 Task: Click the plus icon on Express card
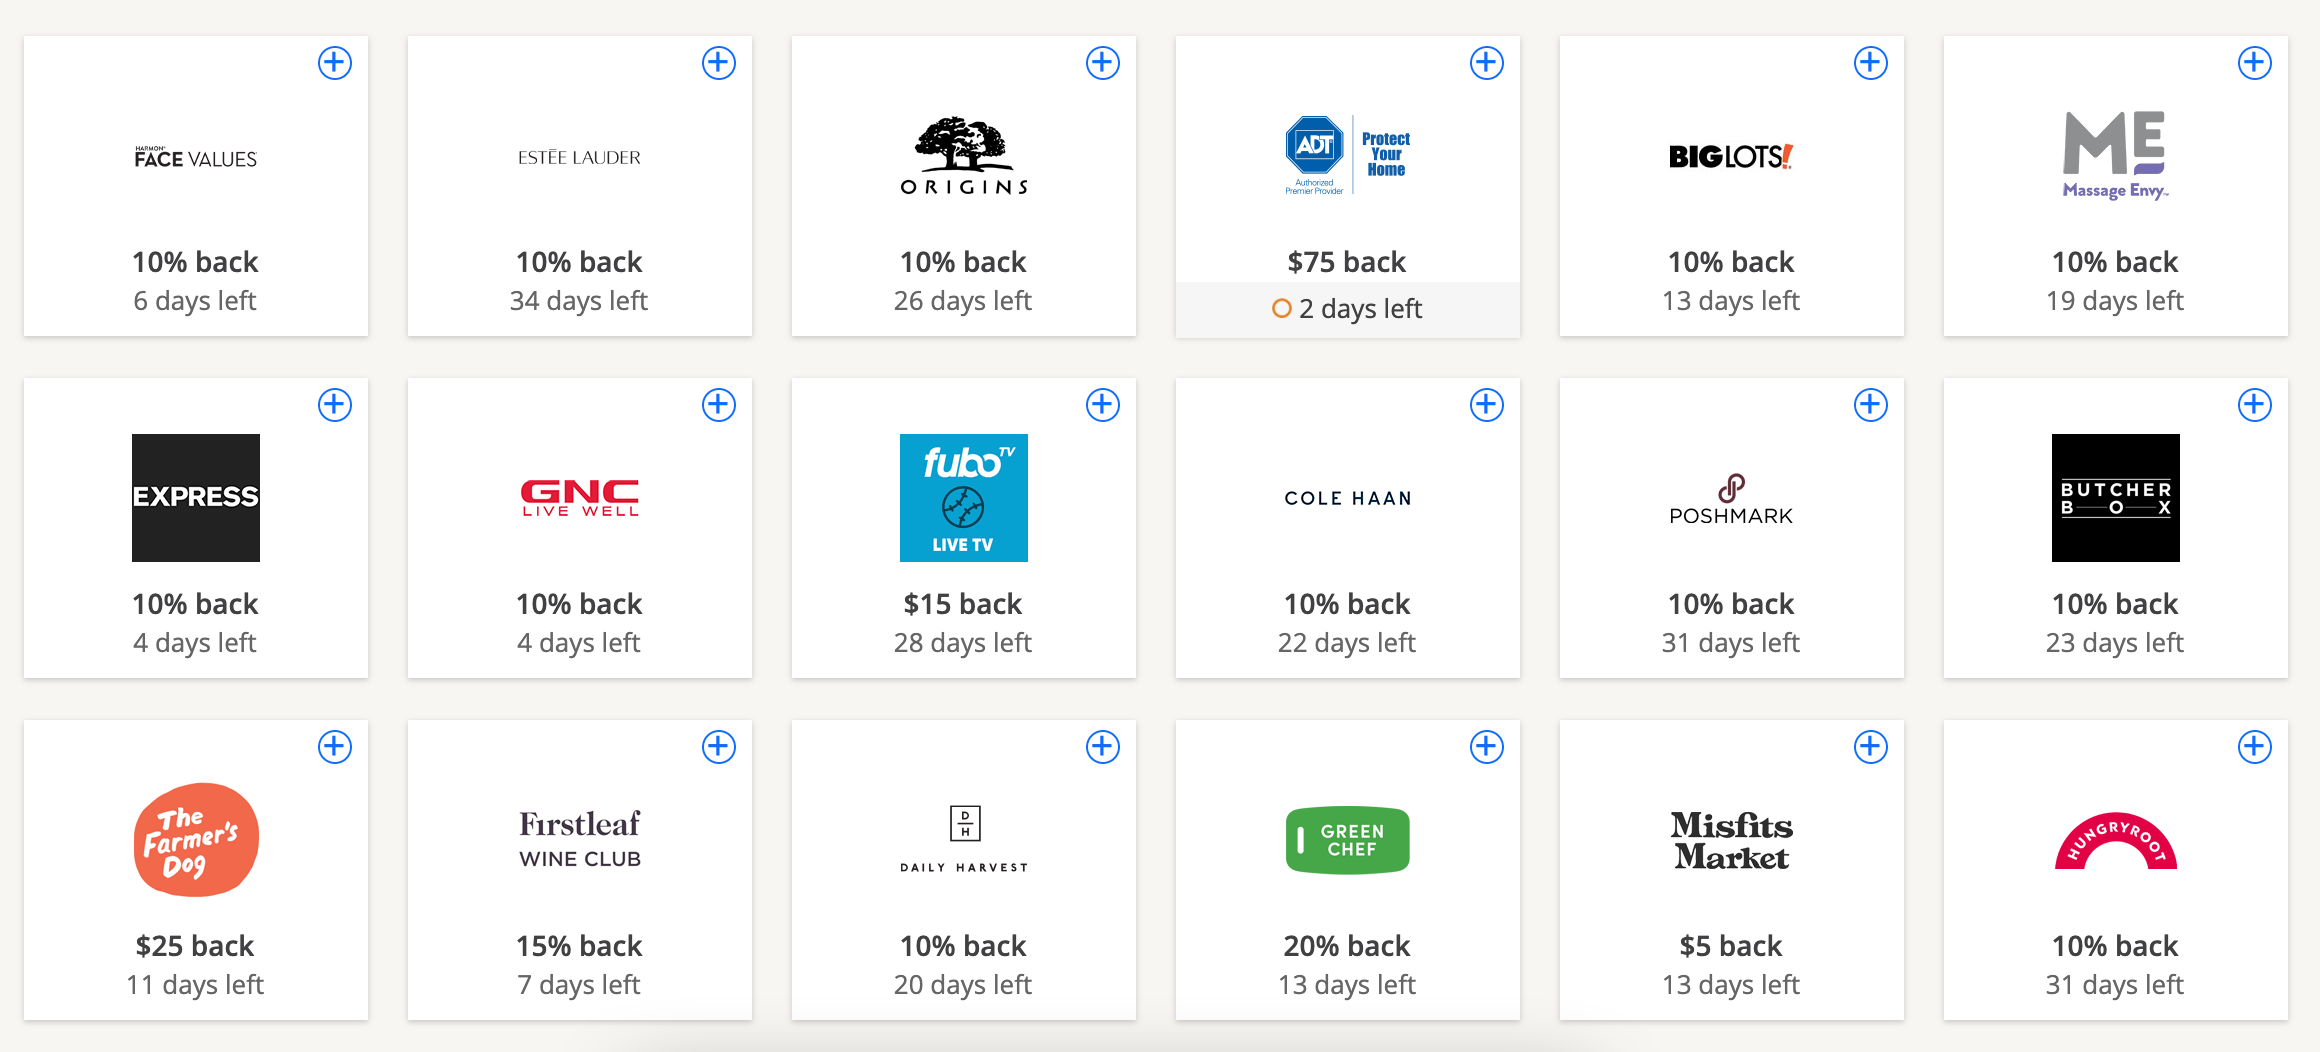(x=335, y=405)
